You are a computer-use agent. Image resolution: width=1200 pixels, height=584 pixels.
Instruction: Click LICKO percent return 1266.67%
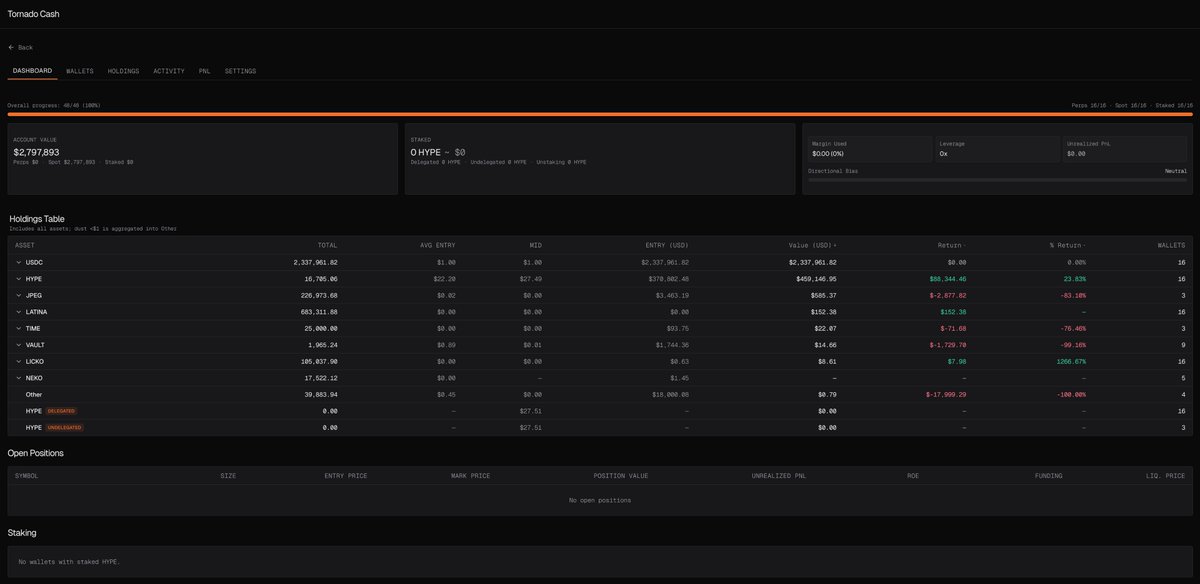pyautogui.click(x=1071, y=361)
